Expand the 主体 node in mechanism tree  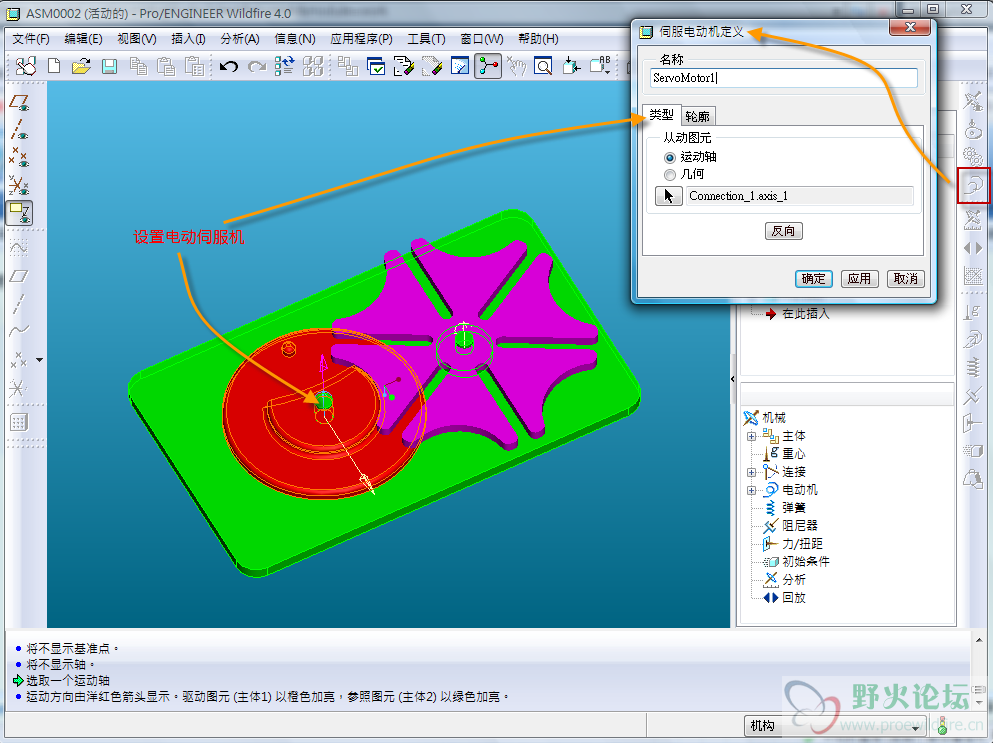tap(751, 436)
